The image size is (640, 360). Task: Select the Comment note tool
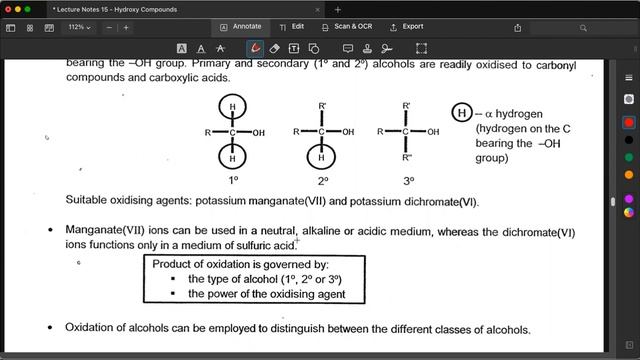pos(348,49)
